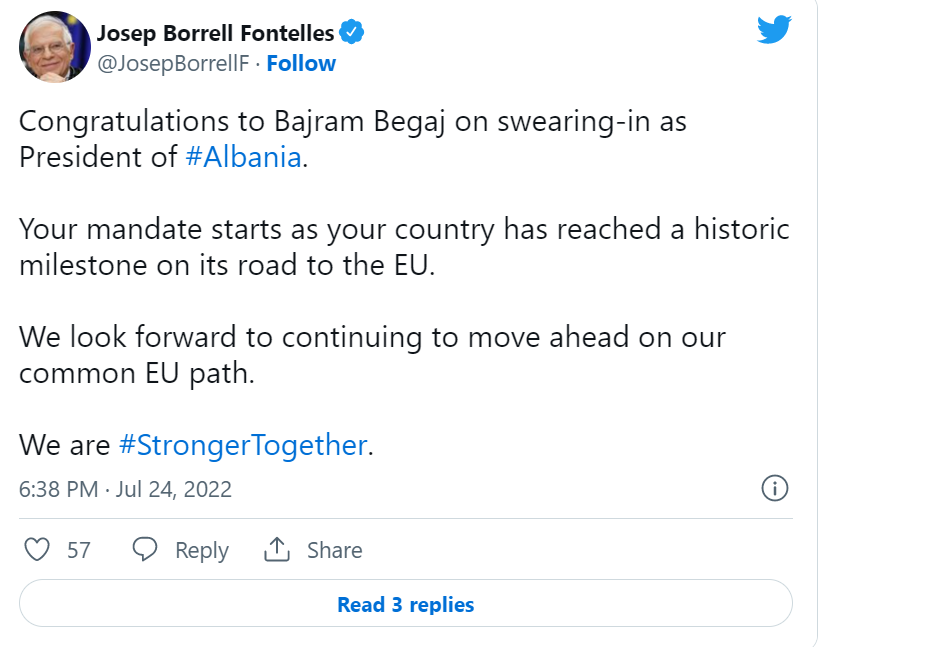
Task: Open the #StrongerTogether hashtag
Action: coord(243,445)
